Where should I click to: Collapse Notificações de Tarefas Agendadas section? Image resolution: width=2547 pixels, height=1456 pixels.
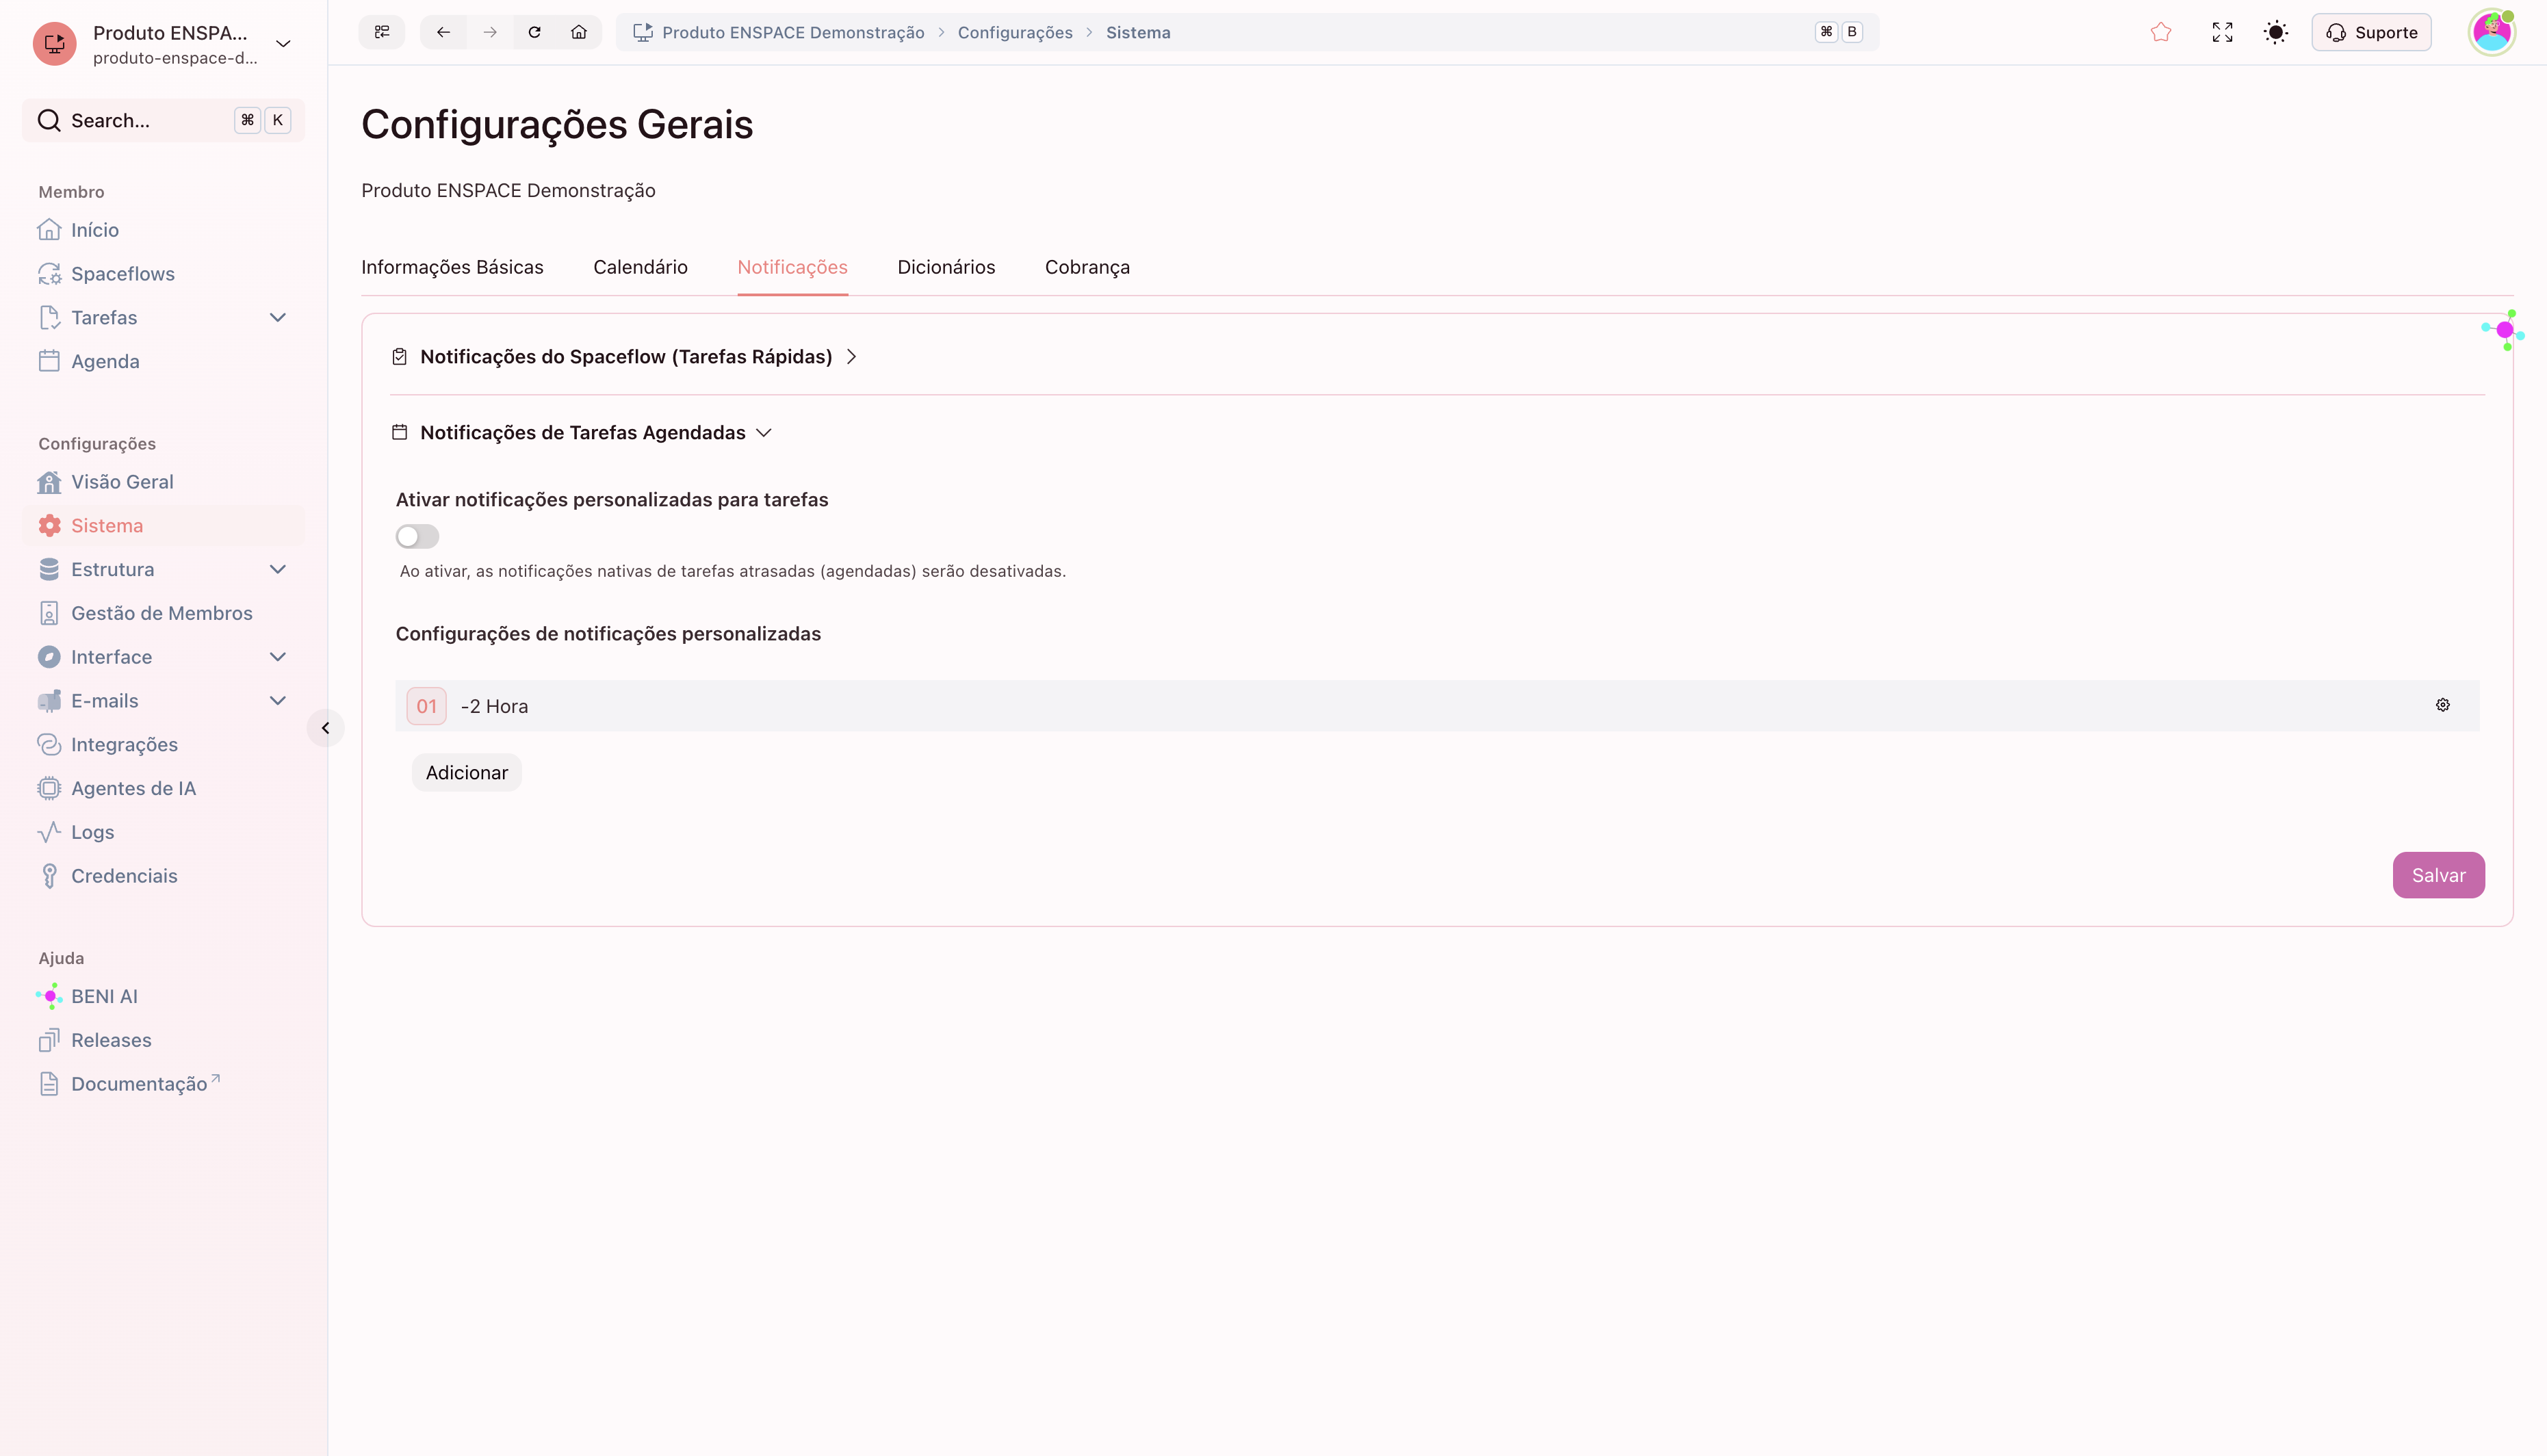point(582,433)
